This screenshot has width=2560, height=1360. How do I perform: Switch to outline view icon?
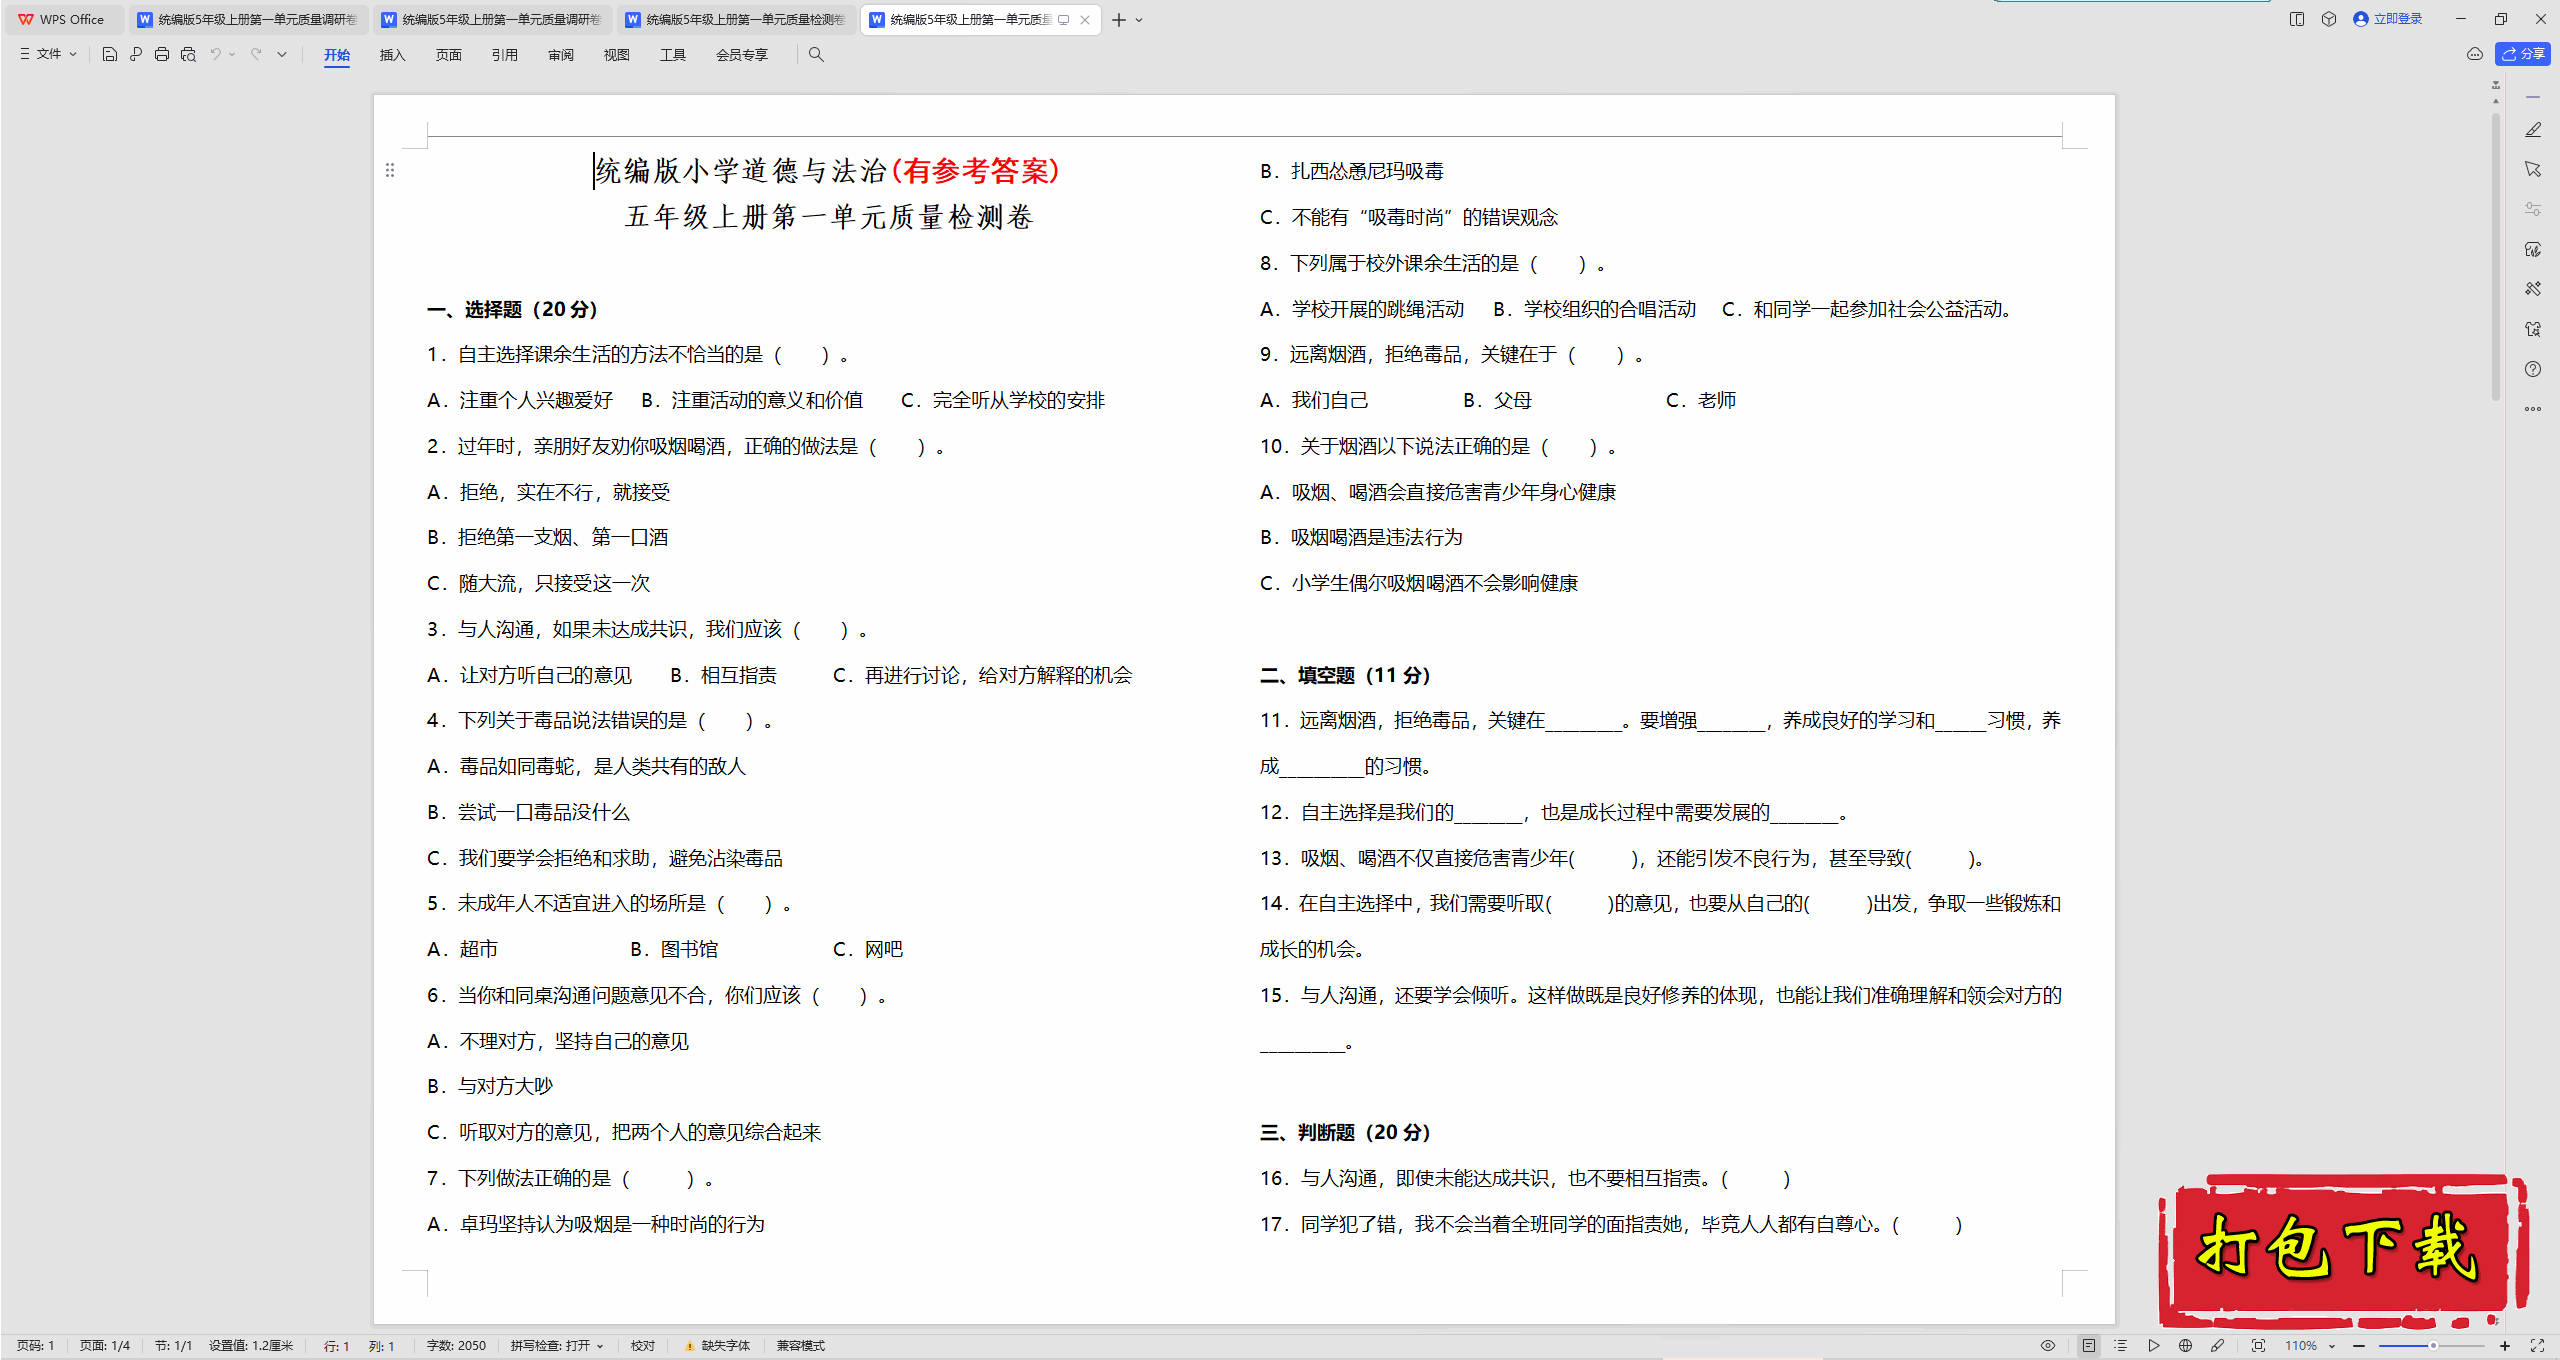pyautogui.click(x=2121, y=1346)
